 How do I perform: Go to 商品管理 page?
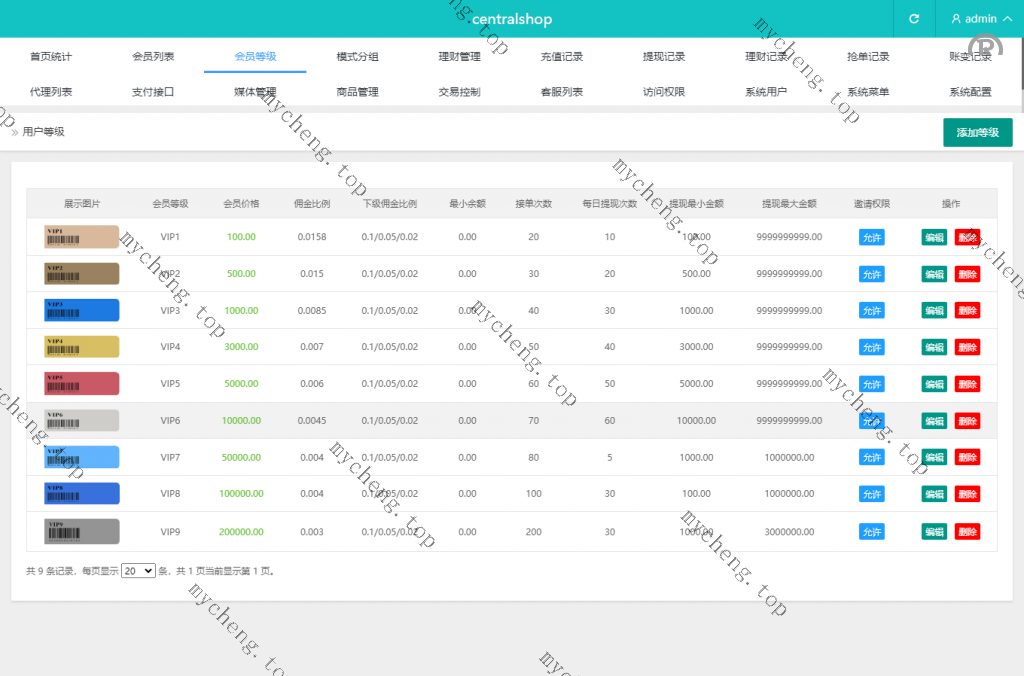tap(357, 92)
